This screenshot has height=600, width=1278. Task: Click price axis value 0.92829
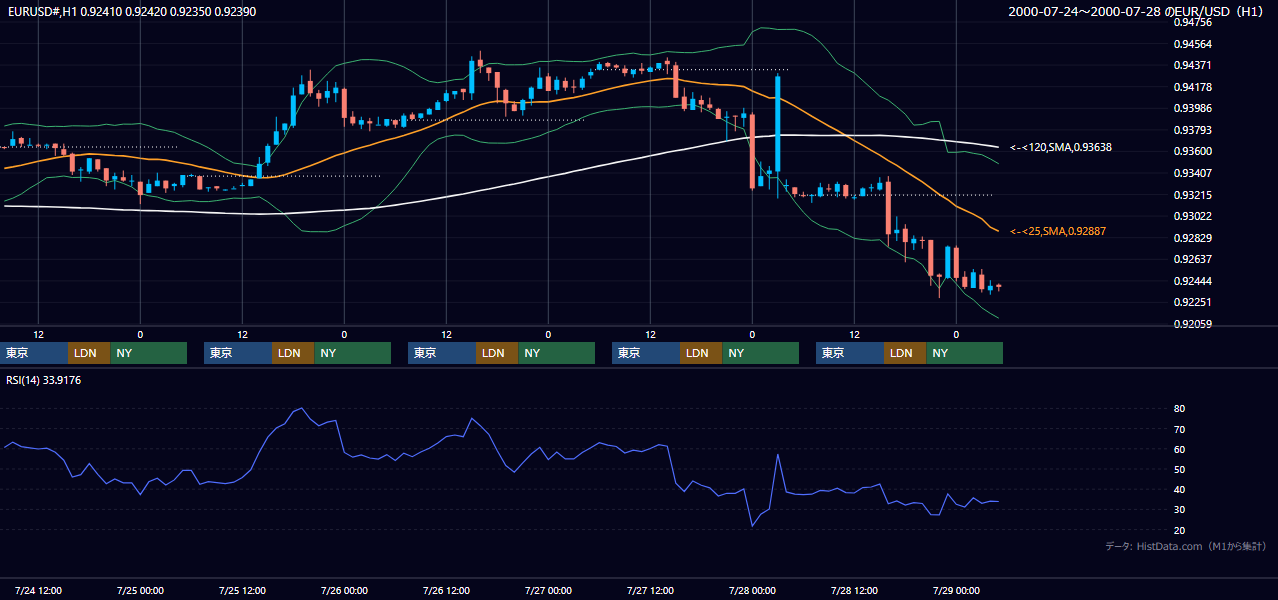(x=1192, y=238)
